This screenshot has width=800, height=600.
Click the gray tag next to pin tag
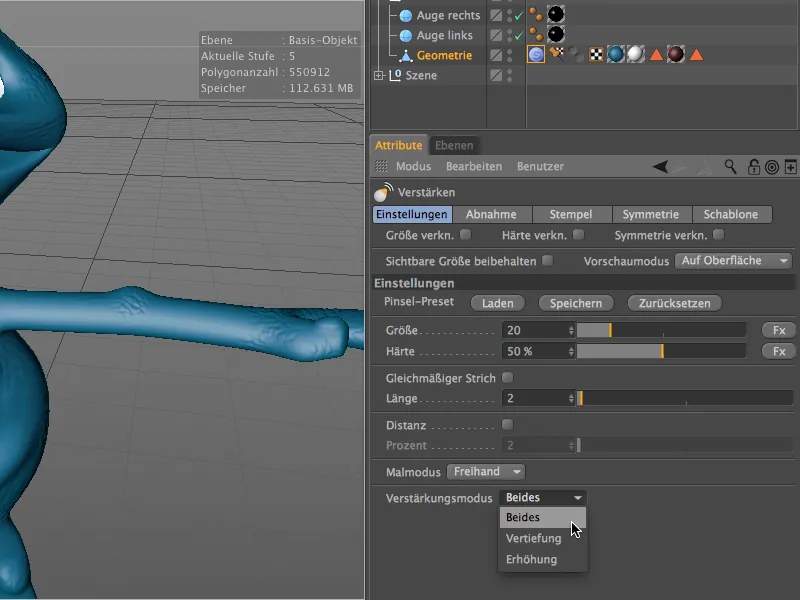(576, 54)
